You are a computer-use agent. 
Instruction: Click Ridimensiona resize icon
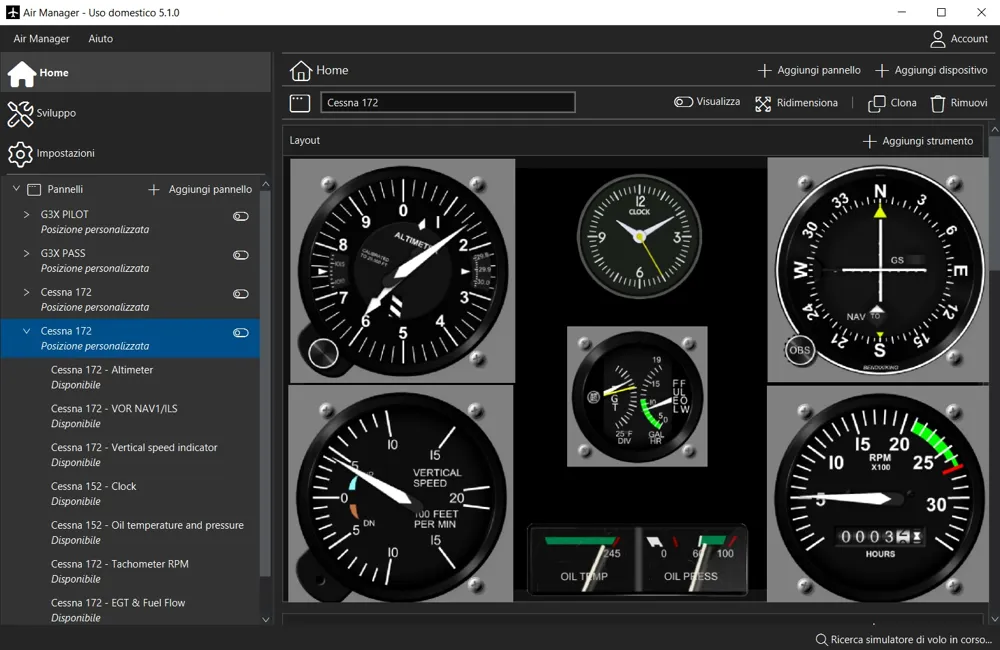[x=763, y=103]
